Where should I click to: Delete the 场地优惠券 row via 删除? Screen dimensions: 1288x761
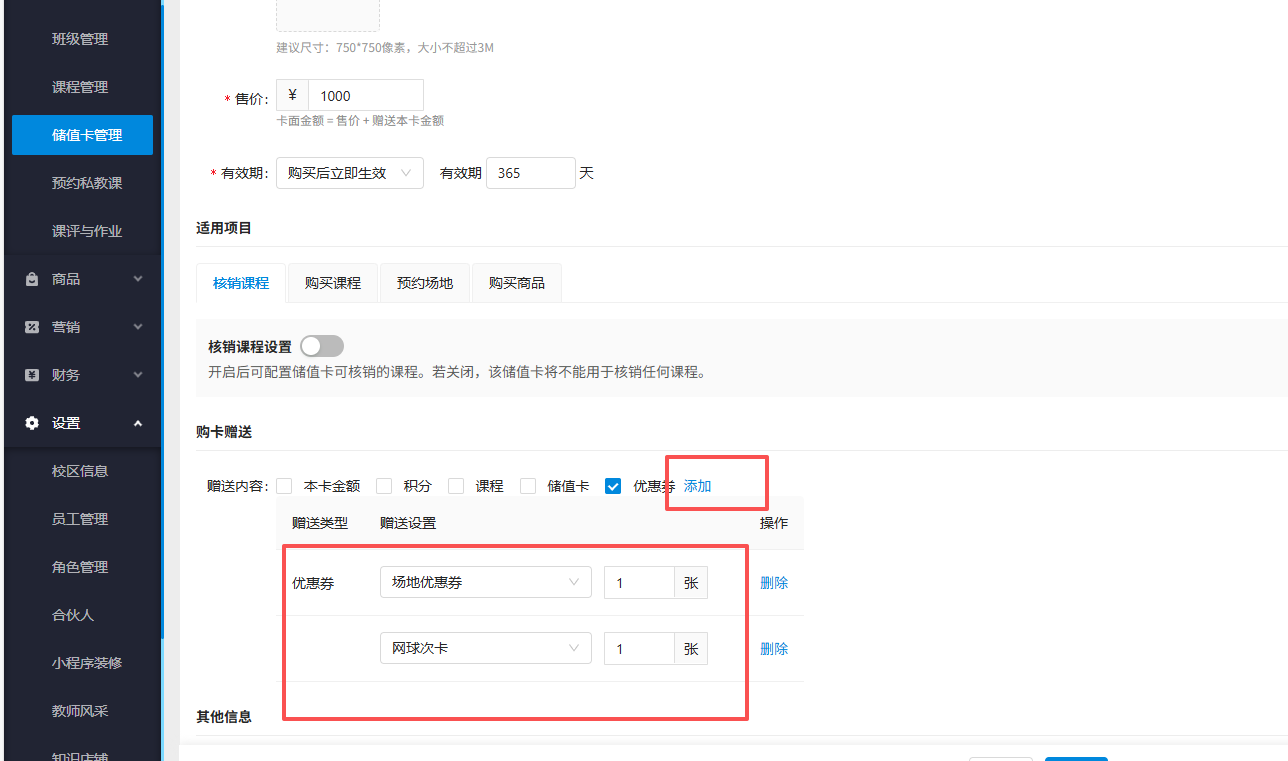(x=773, y=582)
